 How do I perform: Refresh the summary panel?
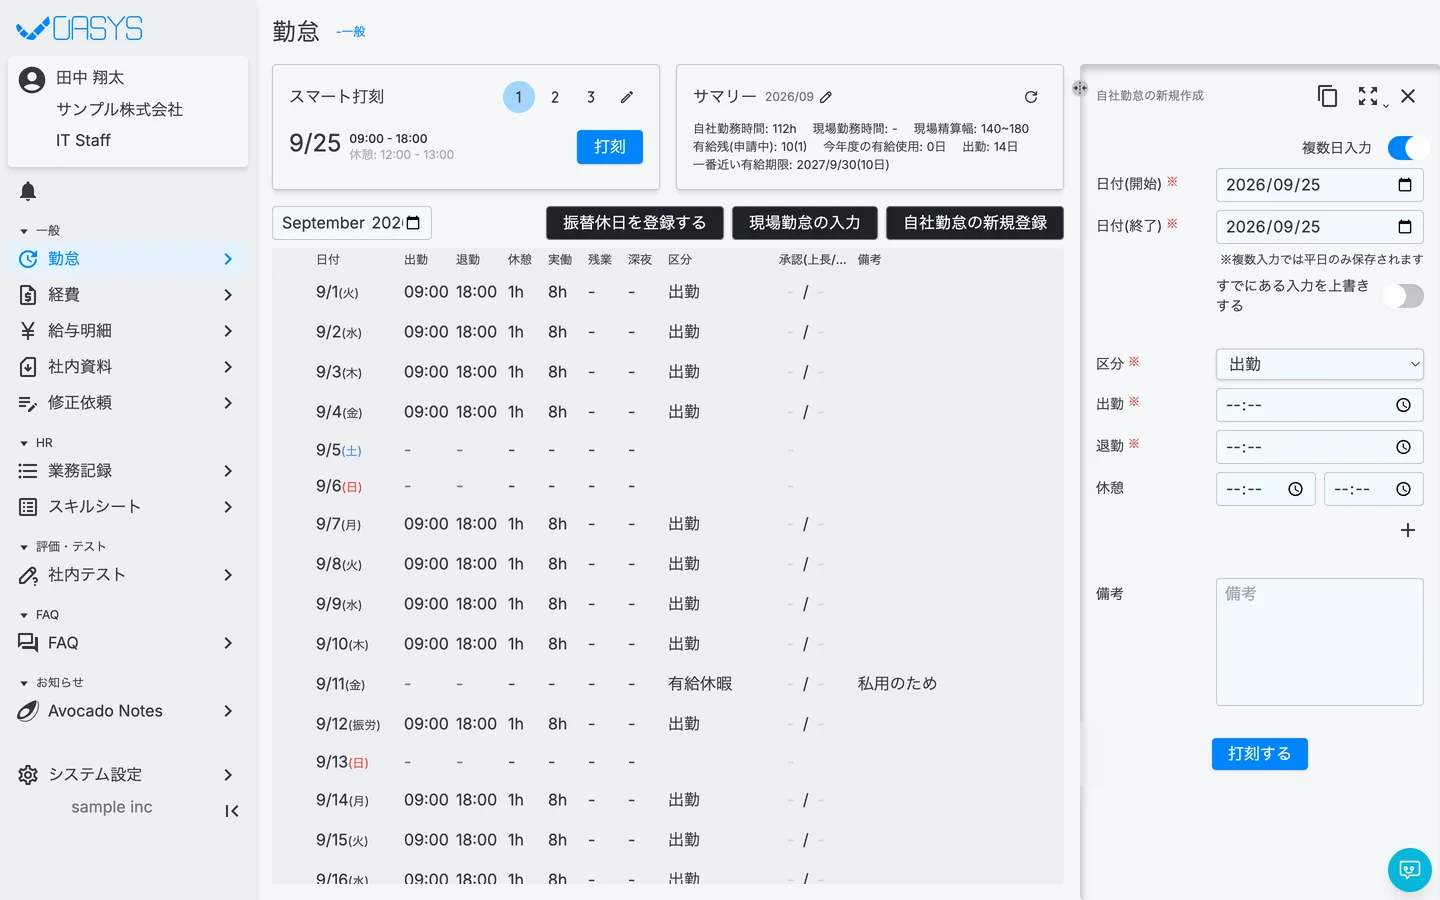click(x=1031, y=97)
